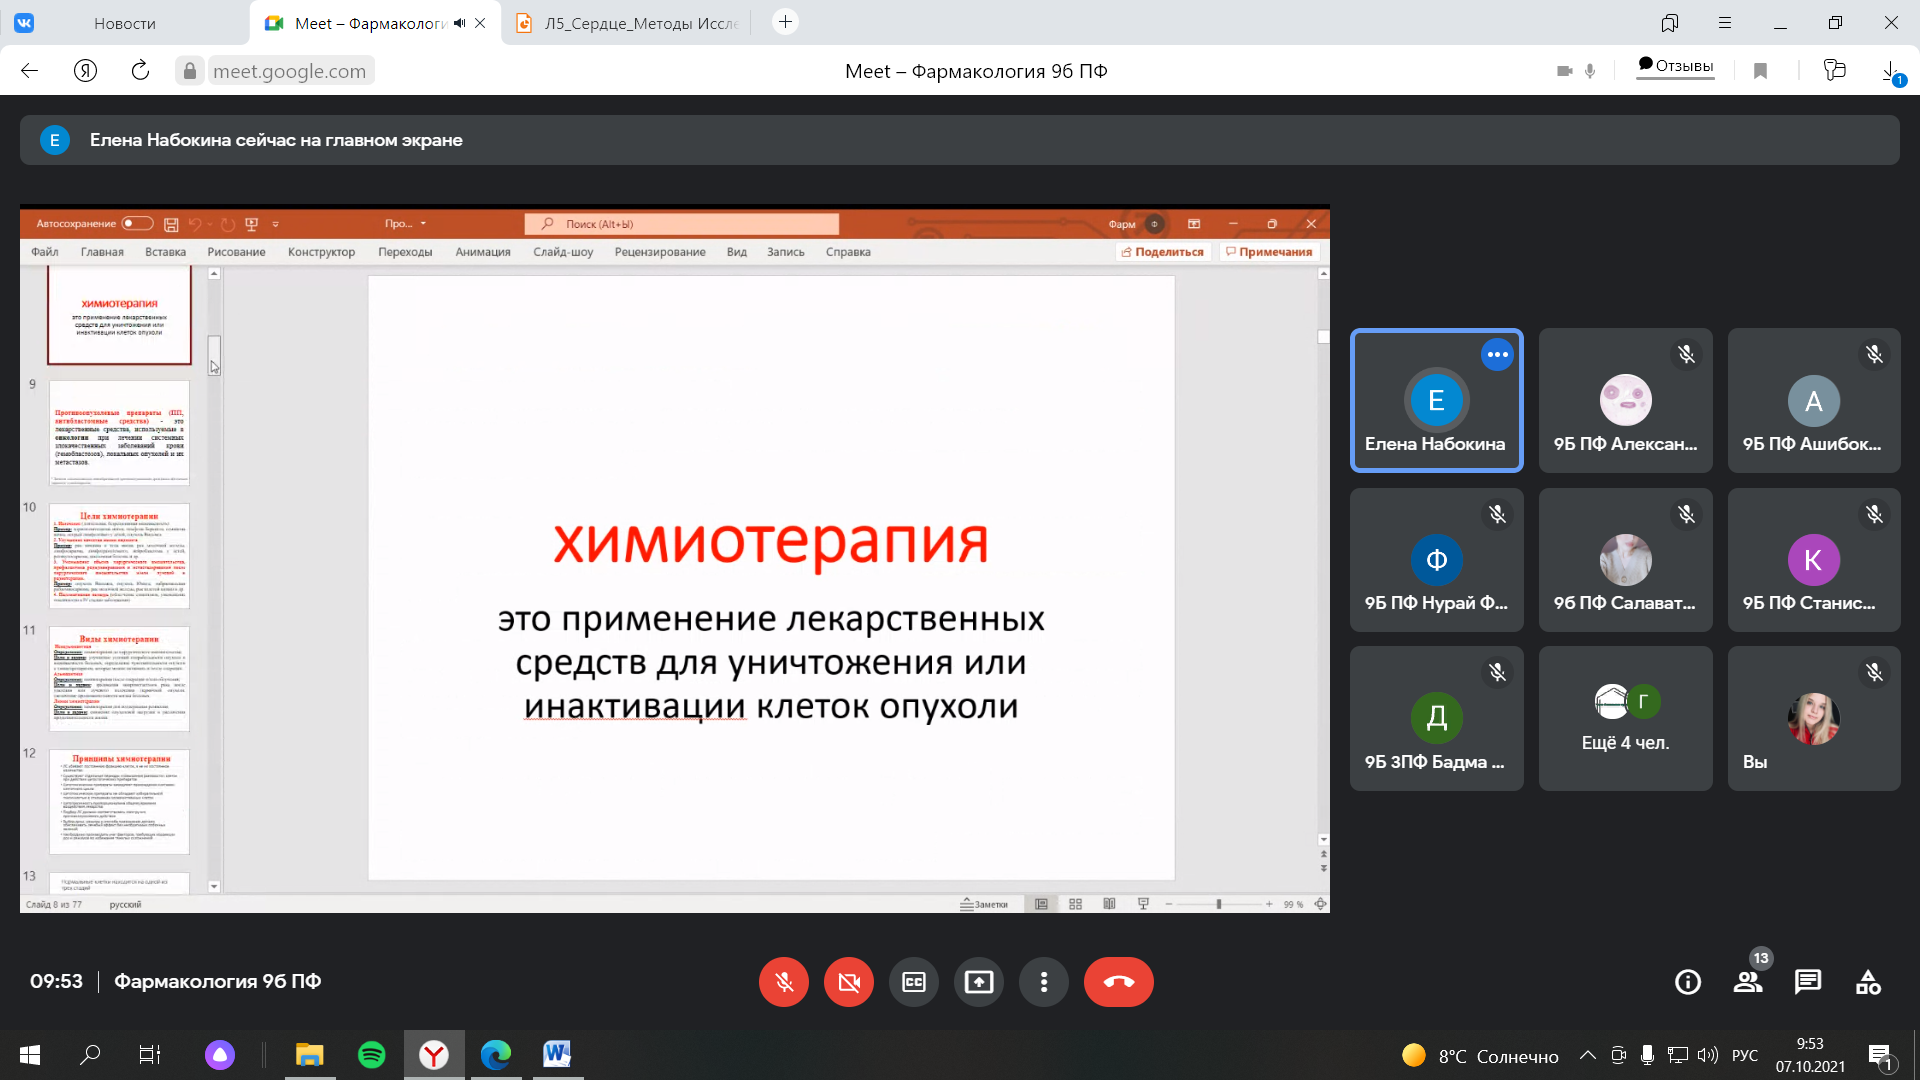The height and width of the screenshot is (1080, 1920).
Task: Open browser hamburger menu
Action: 1724,23
